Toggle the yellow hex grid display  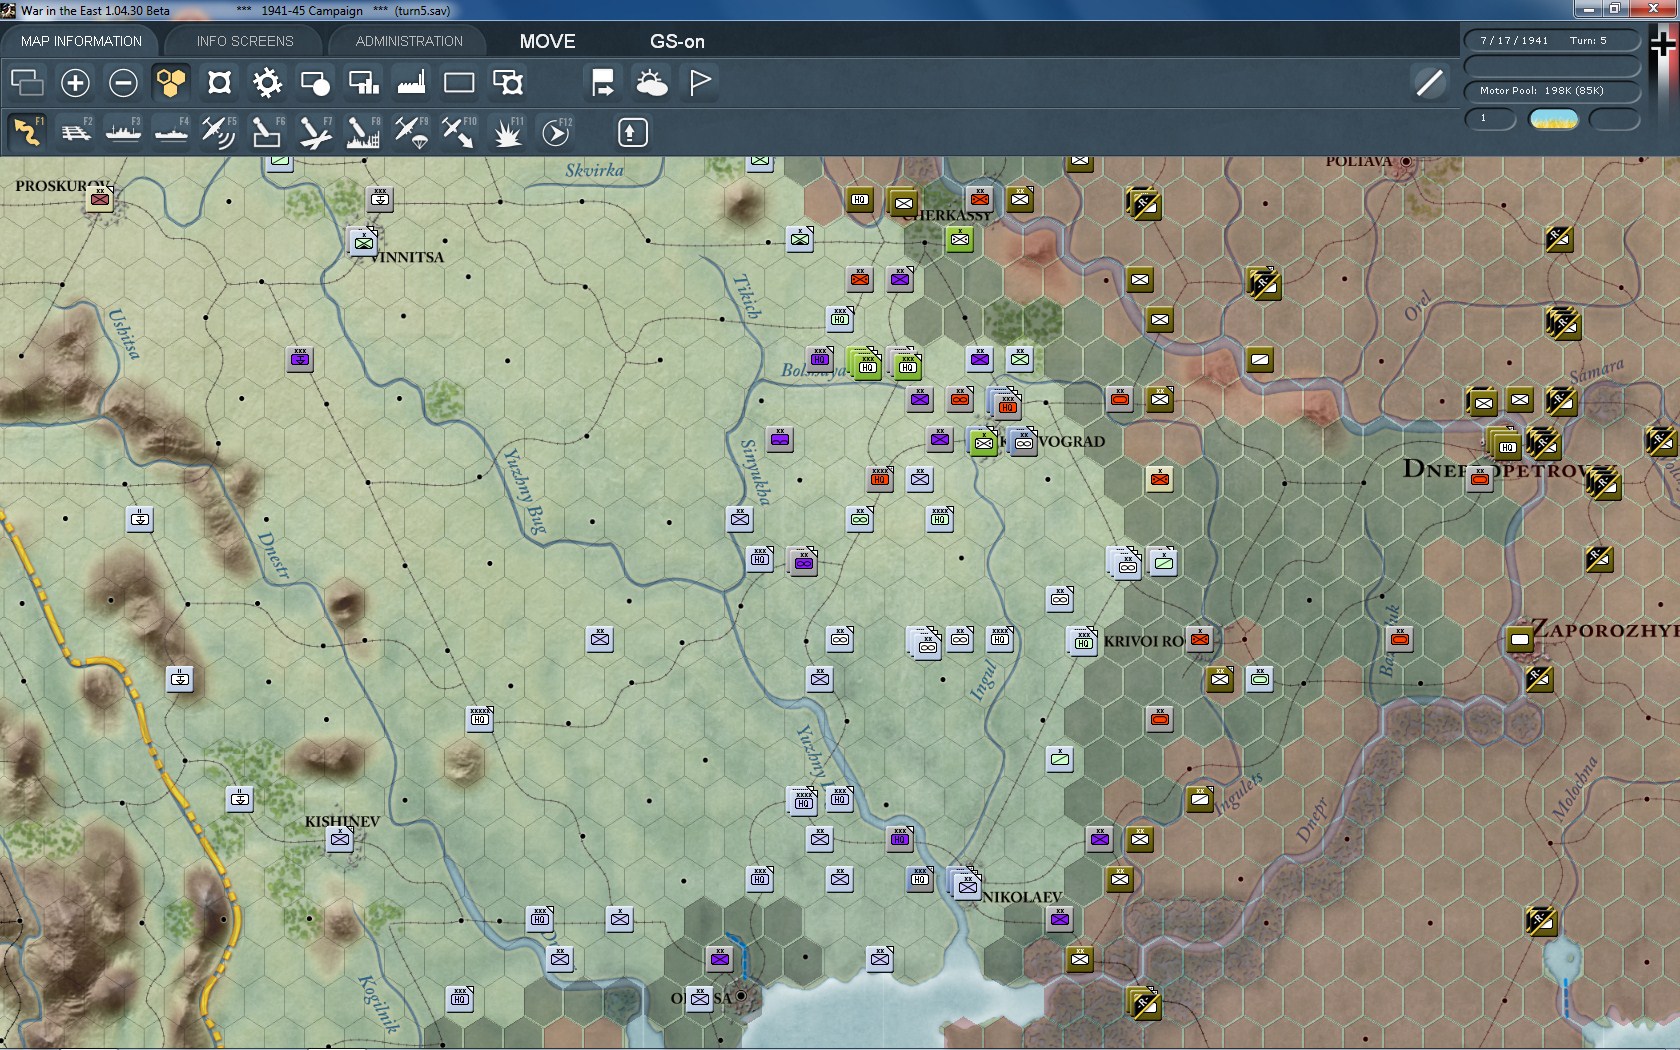click(171, 83)
